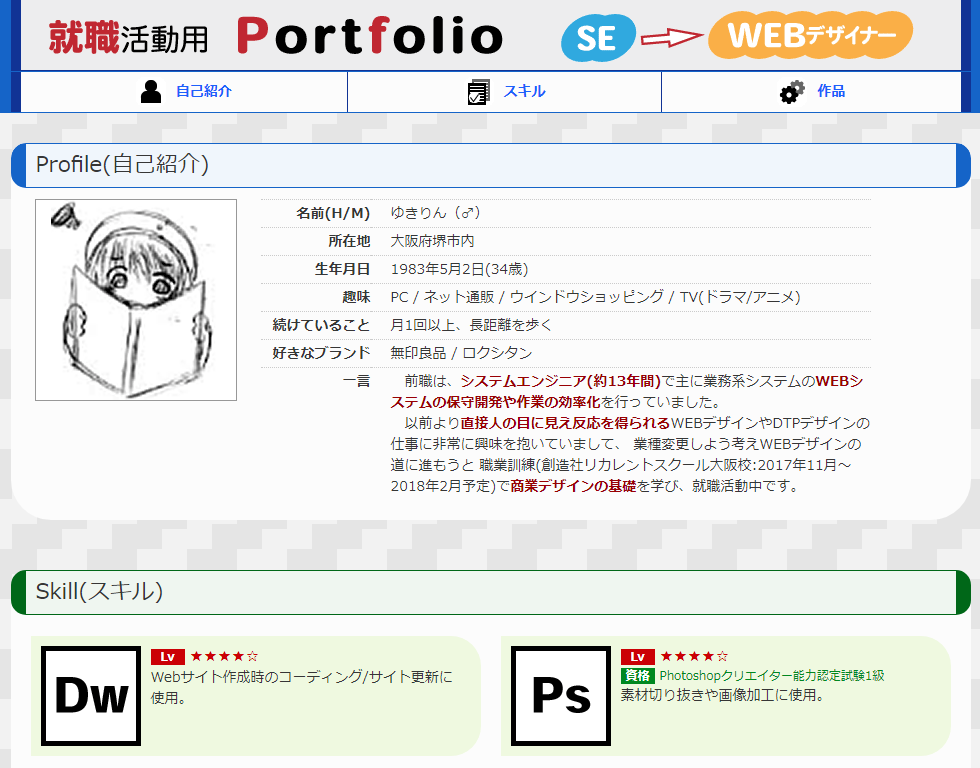Click the star rating in Dreamweaver card
980x768 pixels.
click(x=224, y=657)
